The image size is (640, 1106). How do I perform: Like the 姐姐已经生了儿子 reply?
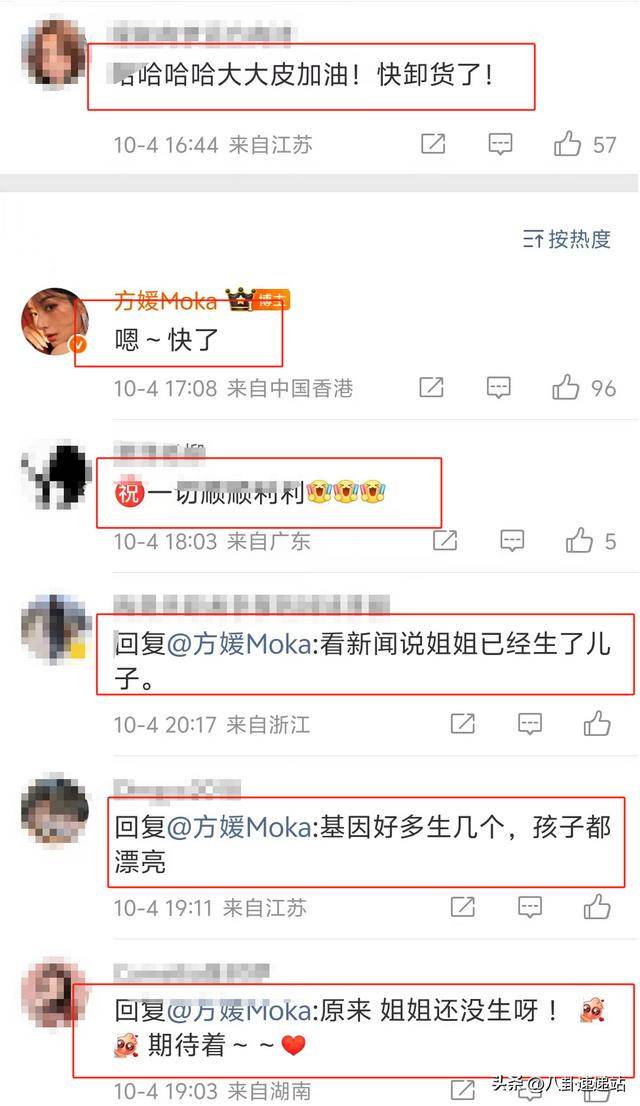coord(597,724)
